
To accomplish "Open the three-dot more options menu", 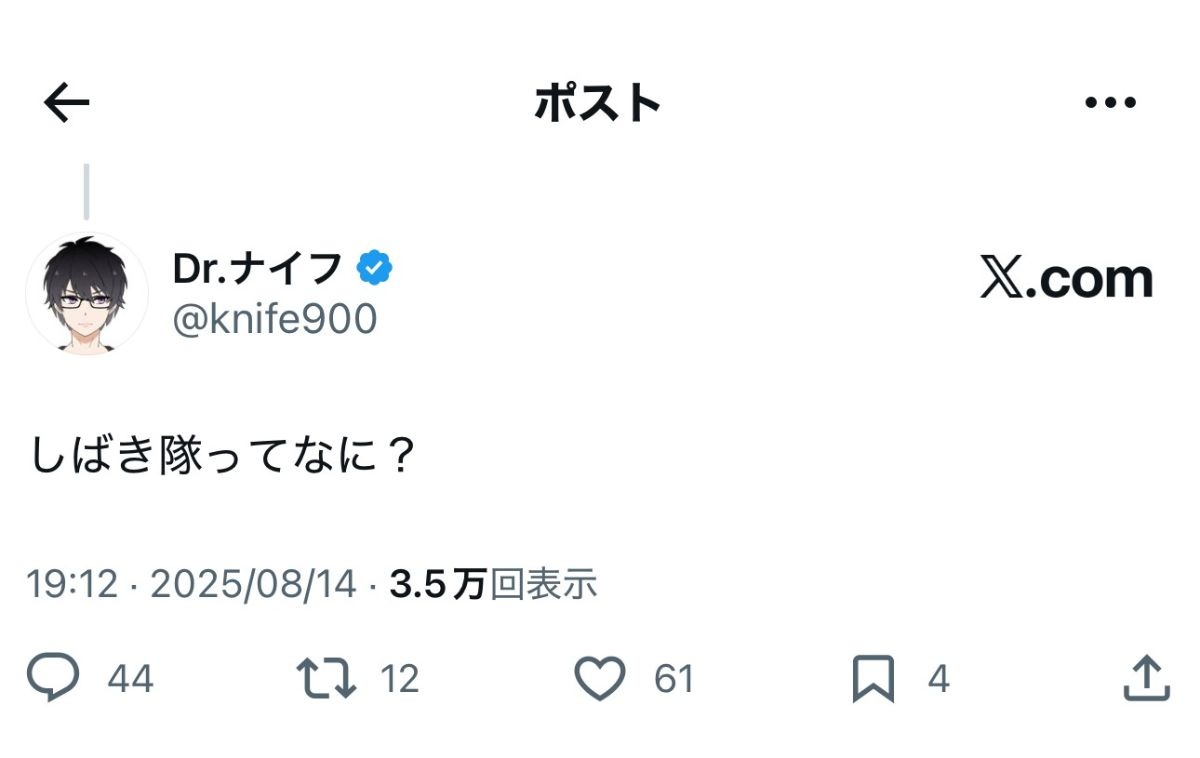I will coord(1110,102).
